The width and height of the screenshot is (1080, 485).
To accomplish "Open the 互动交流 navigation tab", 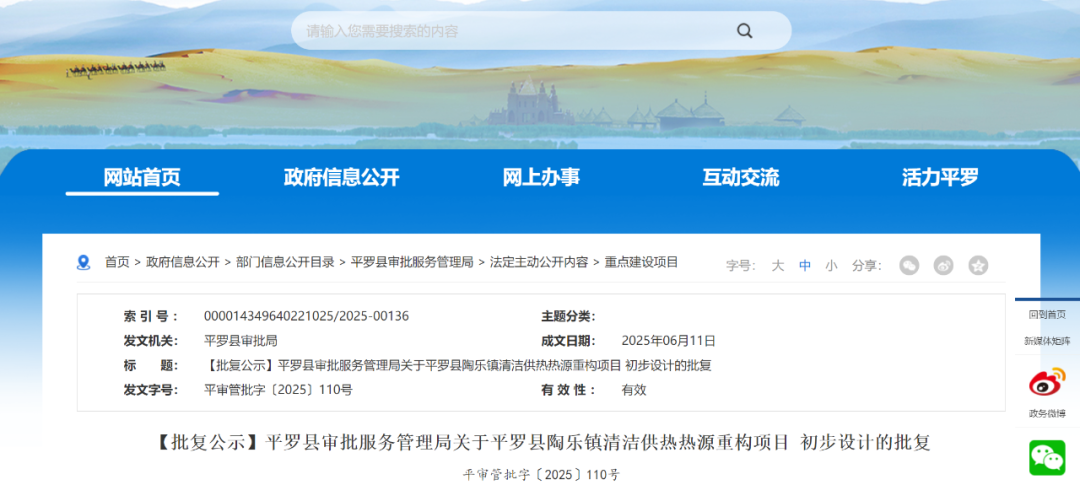I will pos(740,178).
